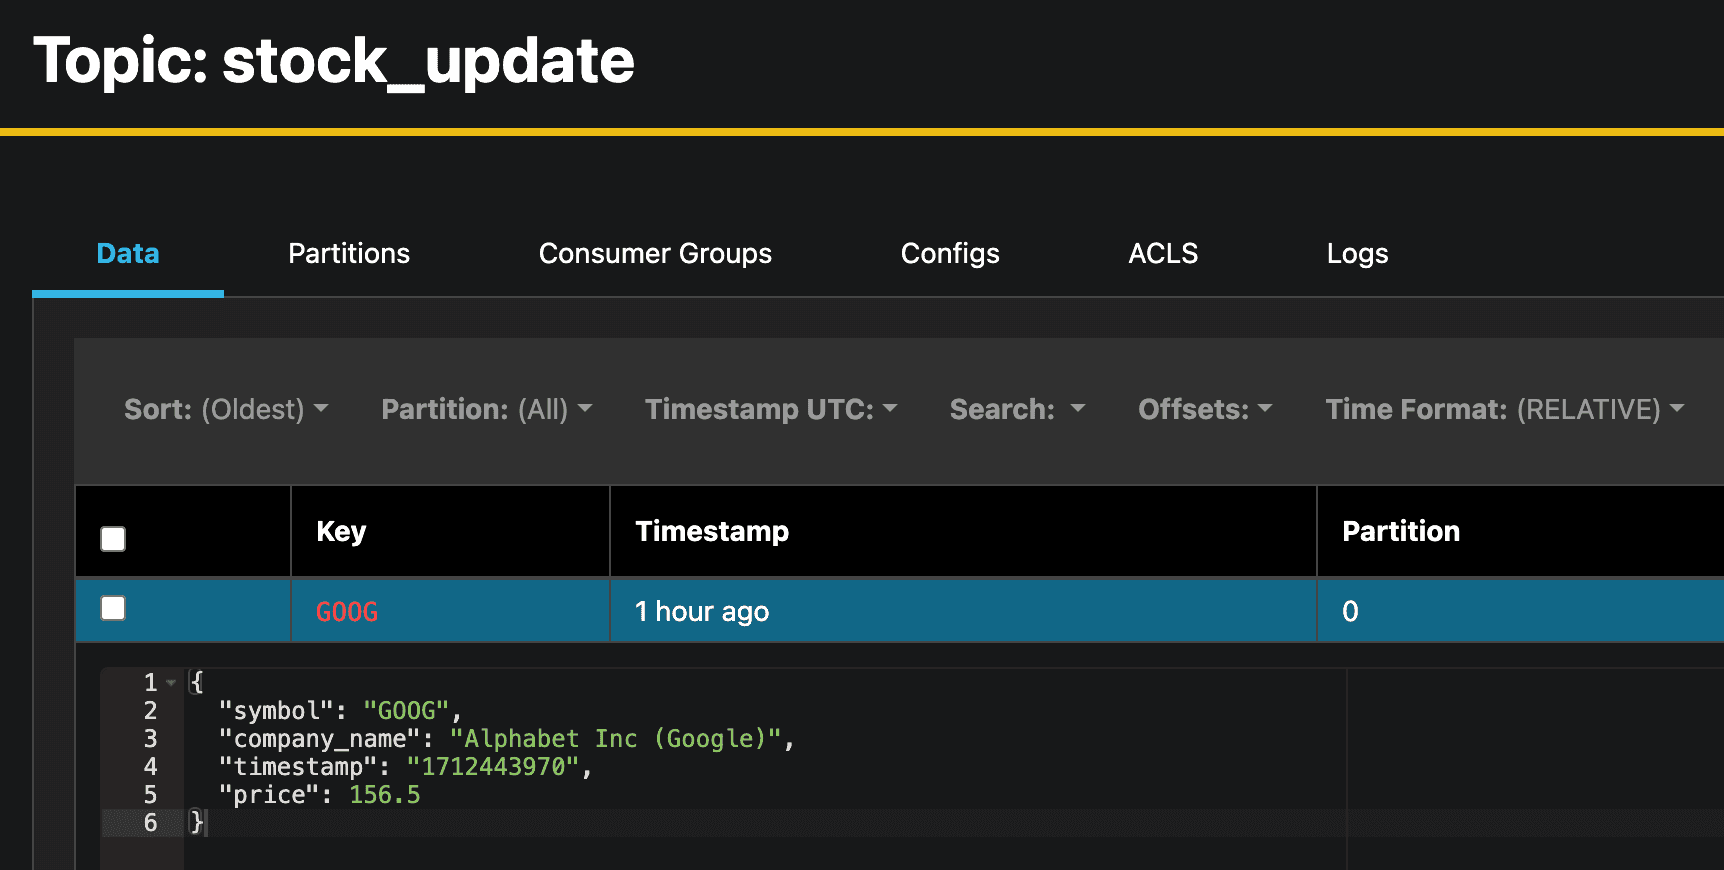Image resolution: width=1724 pixels, height=870 pixels.
Task: Open the Logs tab
Action: point(1357,253)
